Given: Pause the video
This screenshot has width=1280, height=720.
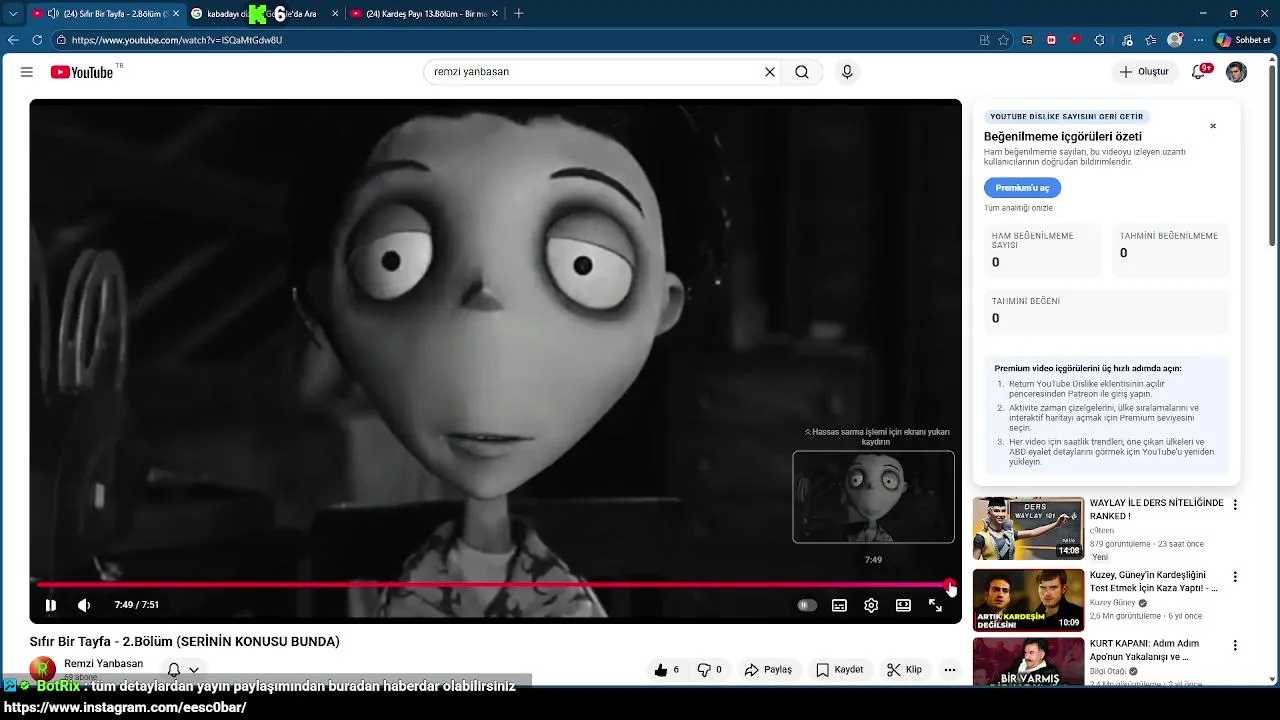Looking at the screenshot, I should point(51,605).
